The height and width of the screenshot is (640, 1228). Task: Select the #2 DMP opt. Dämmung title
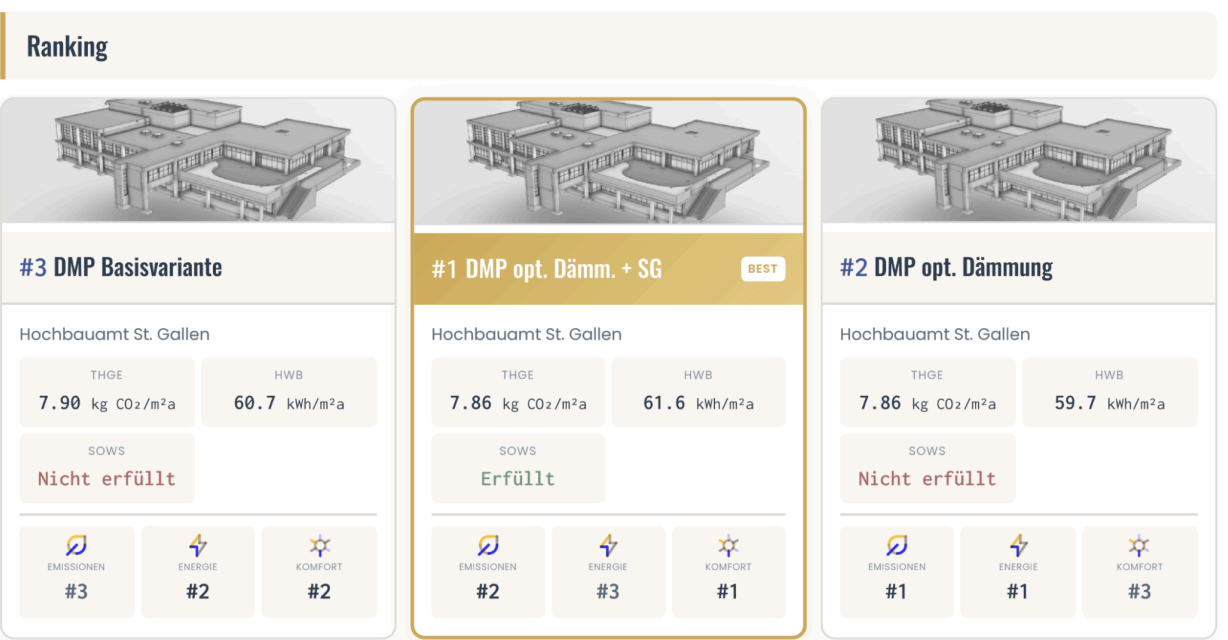[x=946, y=267]
